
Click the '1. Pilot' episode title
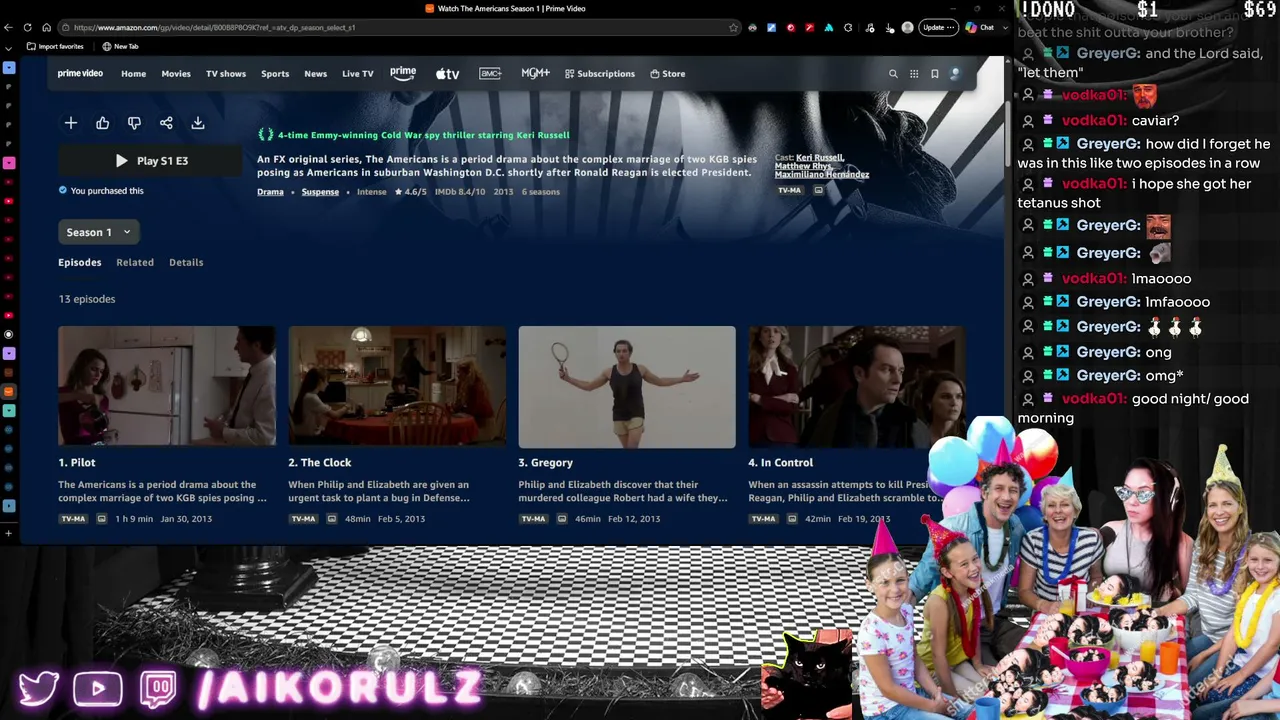(77, 463)
